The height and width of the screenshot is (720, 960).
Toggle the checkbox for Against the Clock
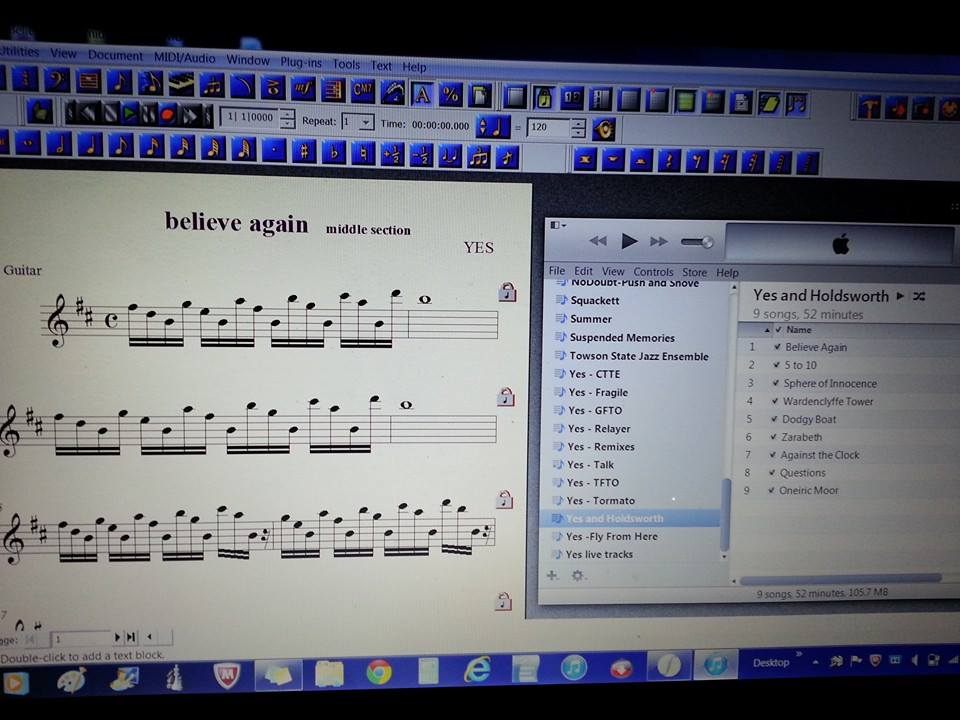click(773, 455)
